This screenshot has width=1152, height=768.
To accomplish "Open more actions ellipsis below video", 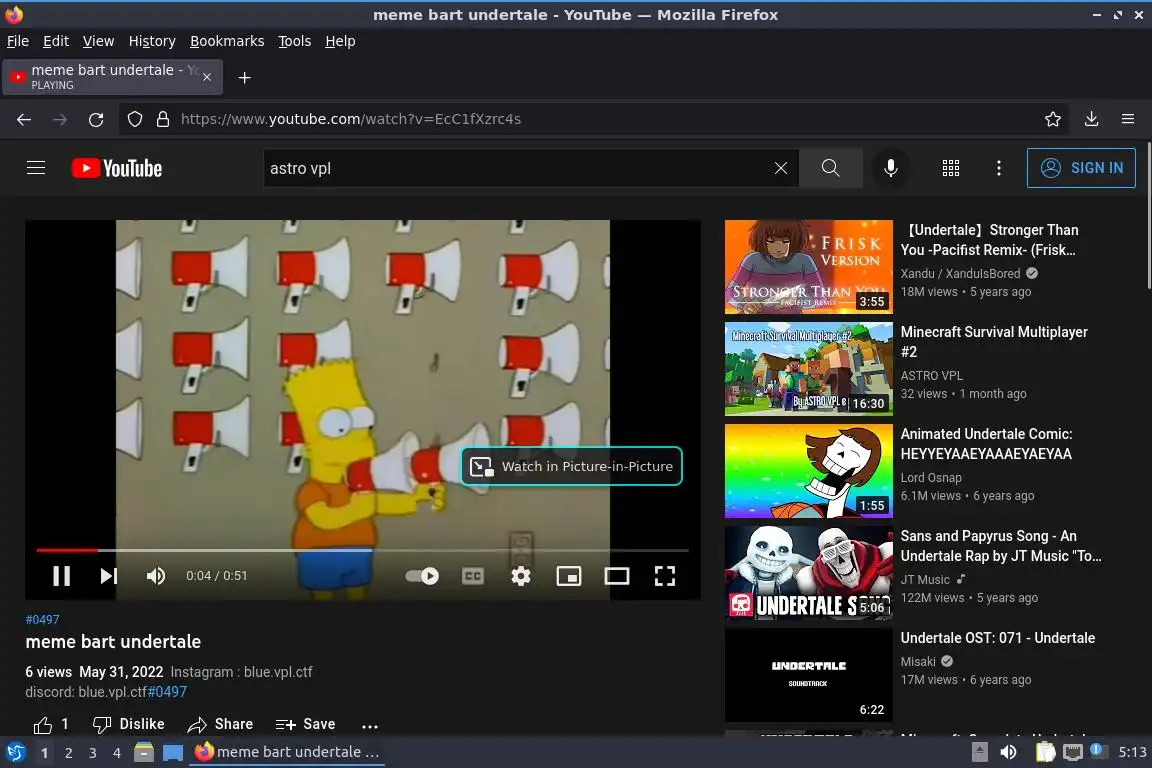I will point(370,726).
